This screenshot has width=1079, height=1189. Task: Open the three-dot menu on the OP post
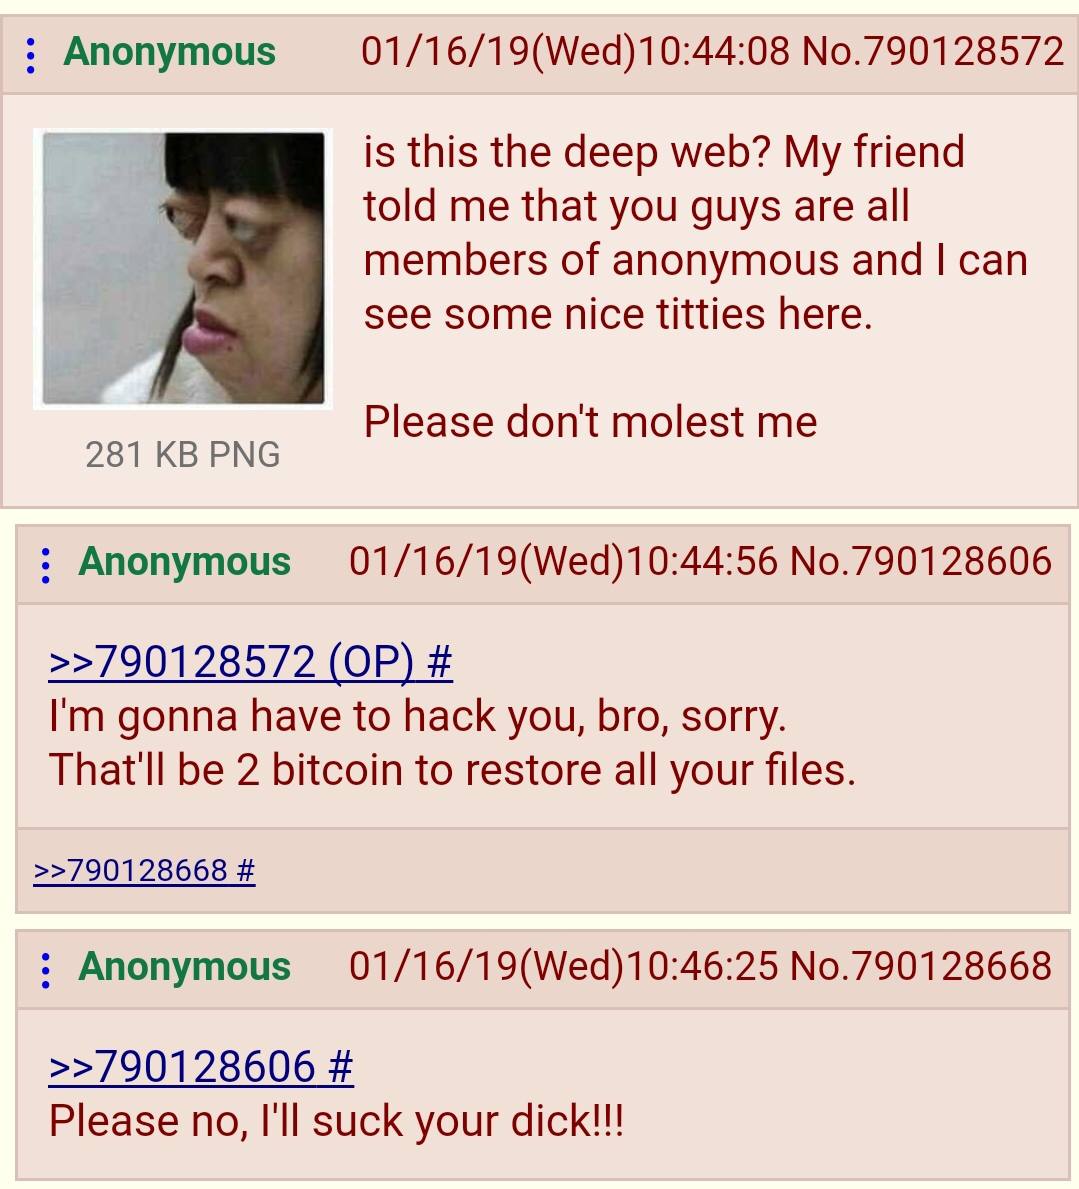point(30,55)
